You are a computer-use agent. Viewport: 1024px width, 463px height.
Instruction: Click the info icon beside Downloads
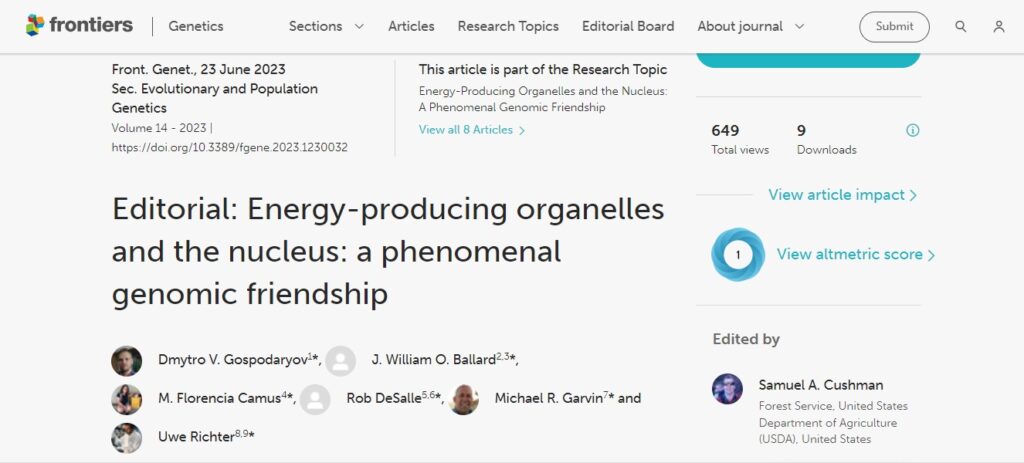912,130
